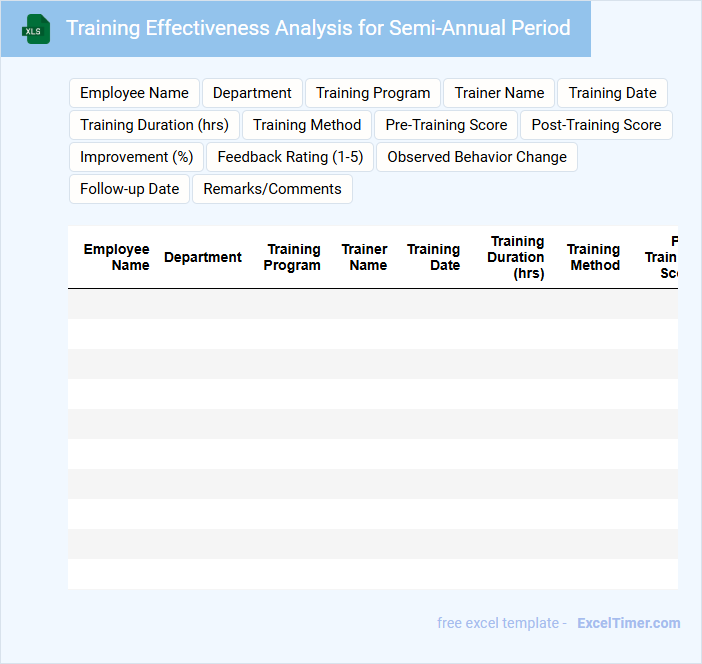Select the Department tag
This screenshot has height=664, width=702.
click(x=252, y=93)
